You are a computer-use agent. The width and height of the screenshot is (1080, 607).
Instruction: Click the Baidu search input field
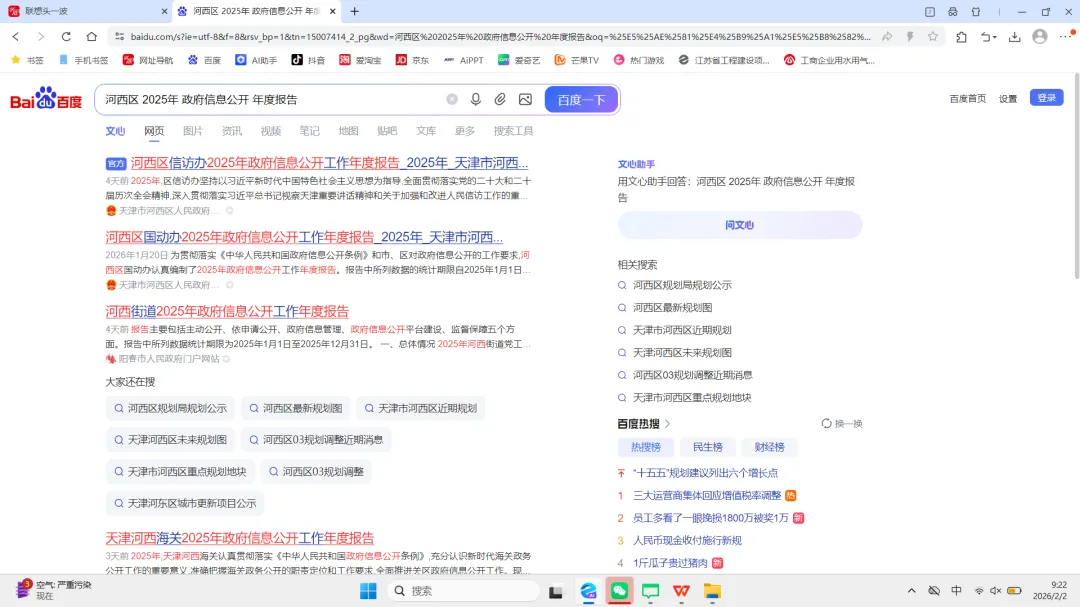point(272,99)
